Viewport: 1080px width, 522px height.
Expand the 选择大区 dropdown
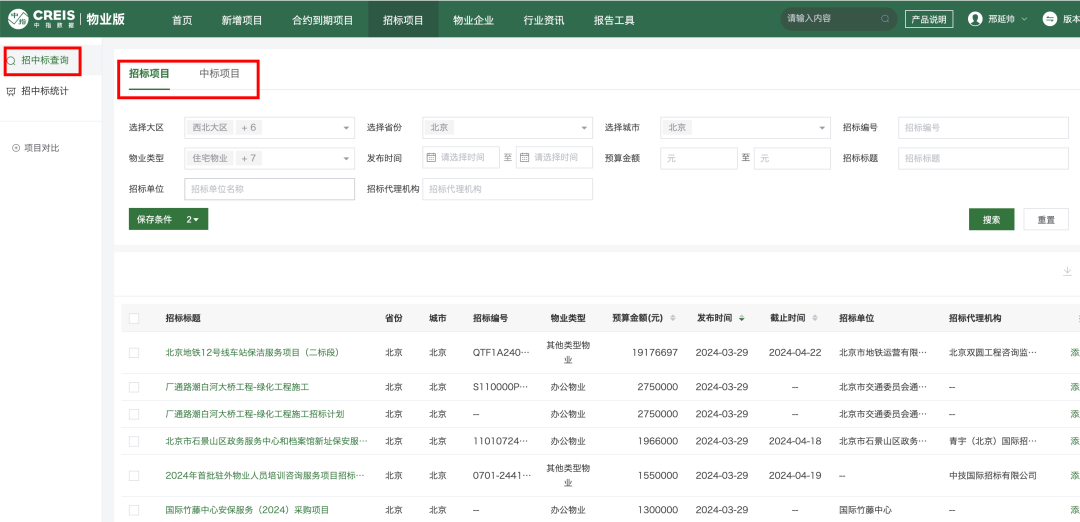pos(346,128)
